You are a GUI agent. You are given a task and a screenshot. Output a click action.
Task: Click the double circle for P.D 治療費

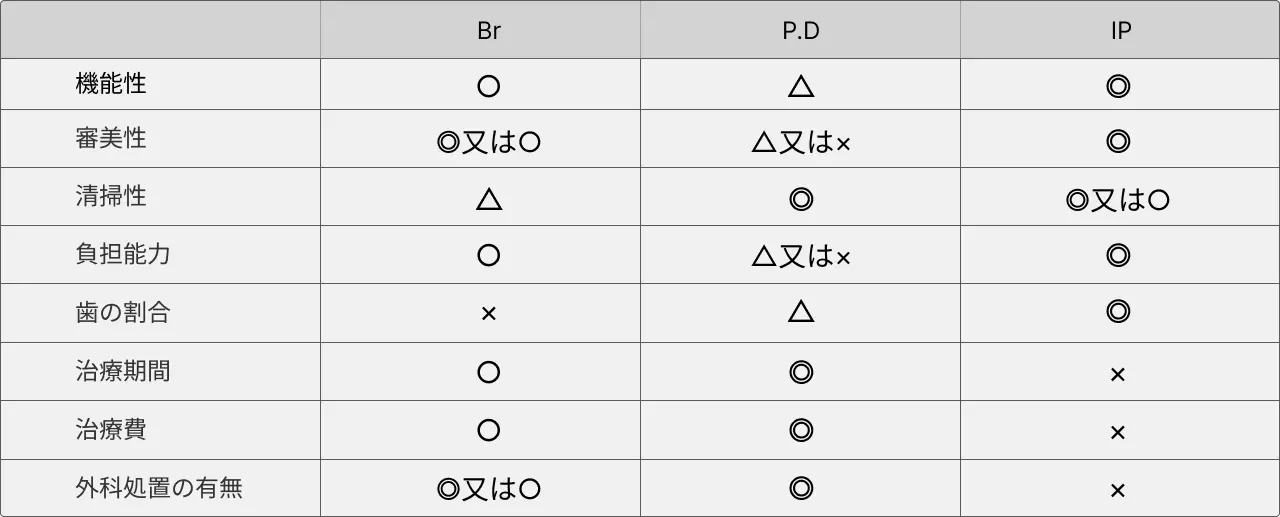click(x=800, y=430)
